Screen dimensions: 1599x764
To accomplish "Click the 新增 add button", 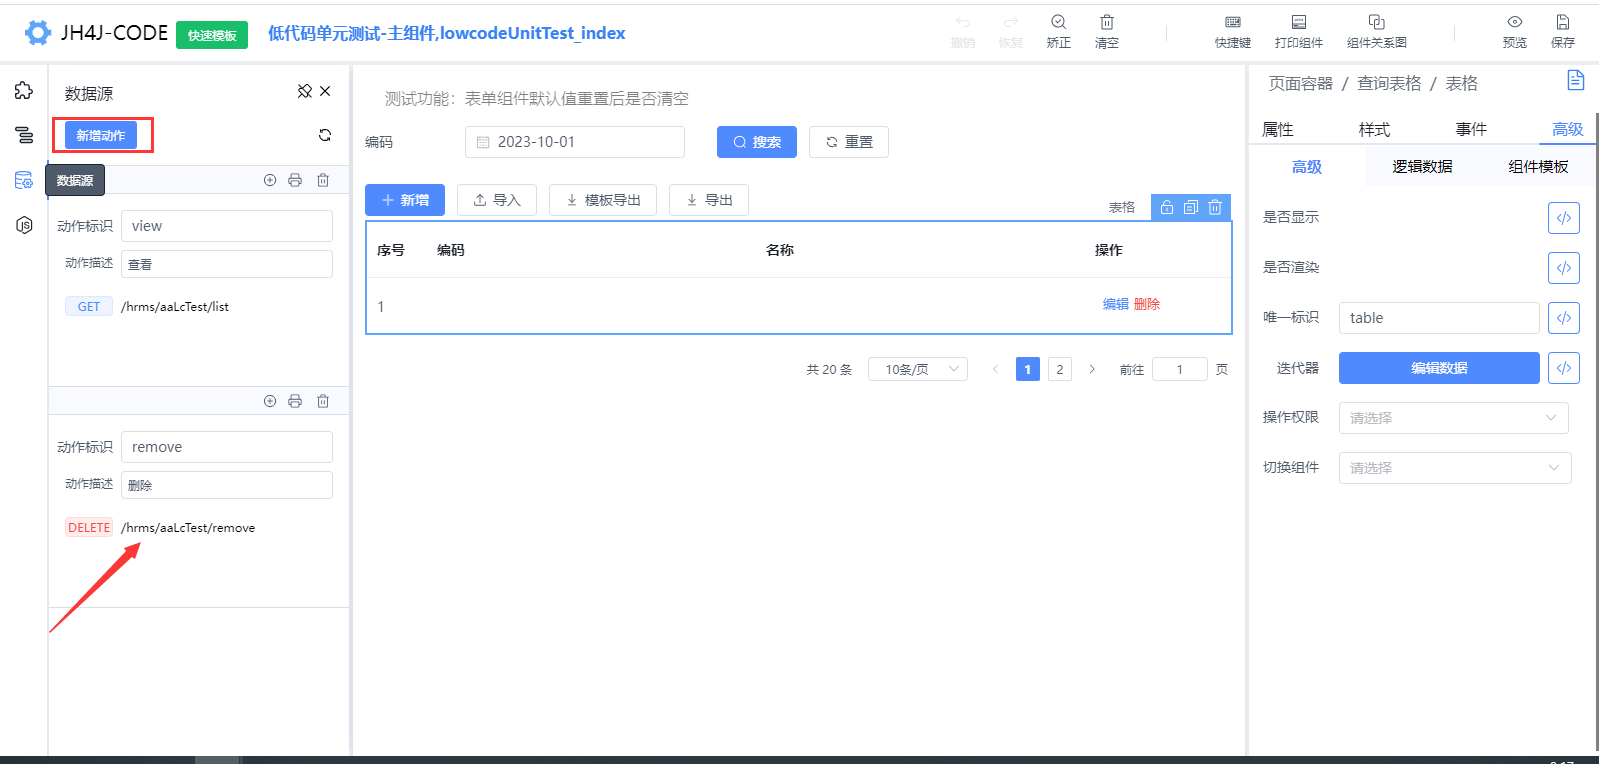I will [x=405, y=200].
